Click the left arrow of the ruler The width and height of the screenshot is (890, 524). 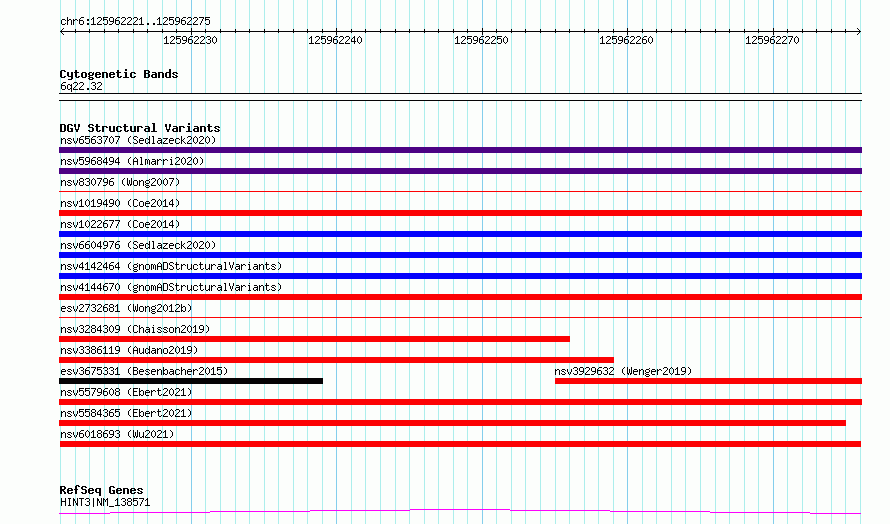pos(62,31)
